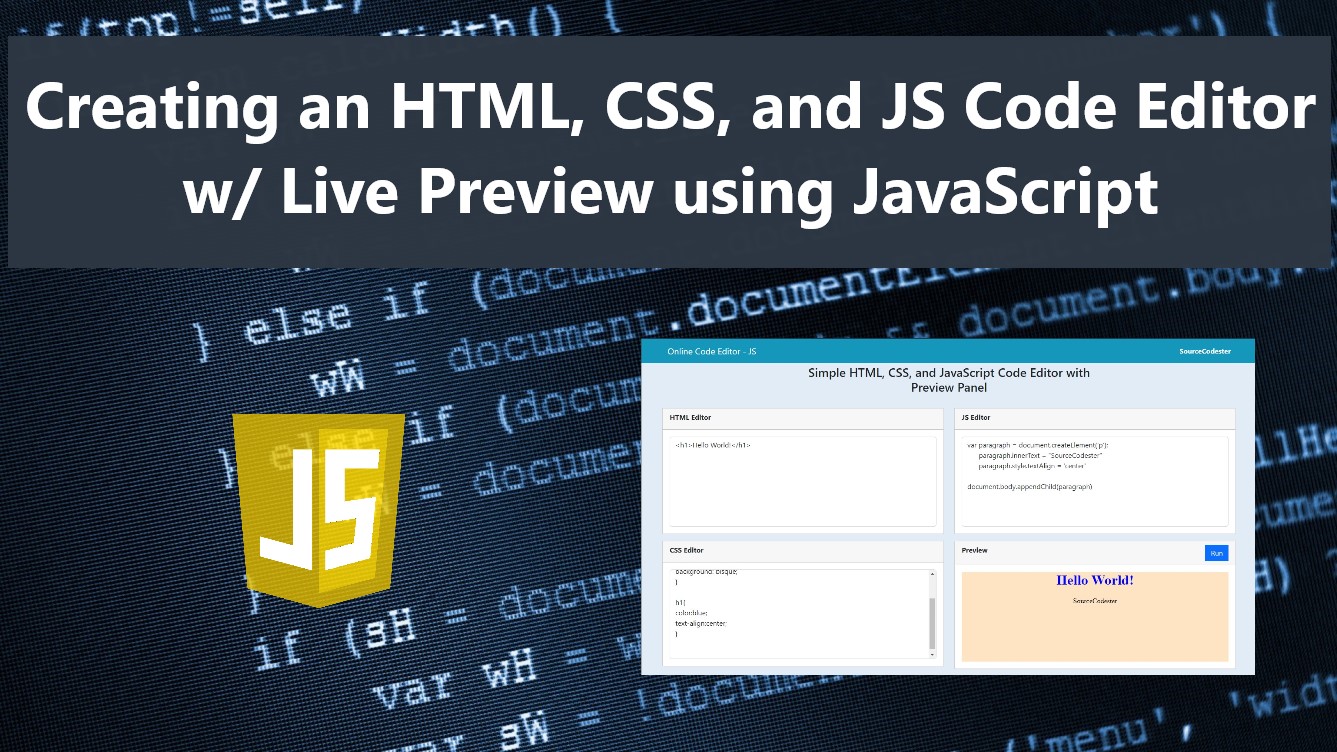Image resolution: width=1337 pixels, height=752 pixels.
Task: Click the SourceCodester text inside the preview output
Action: (x=1094, y=601)
